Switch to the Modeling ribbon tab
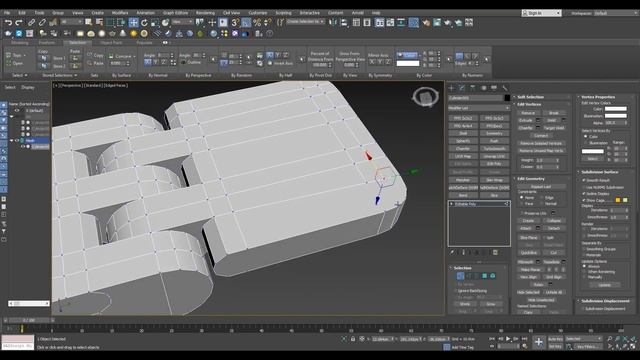The width and height of the screenshot is (640, 360). point(19,42)
